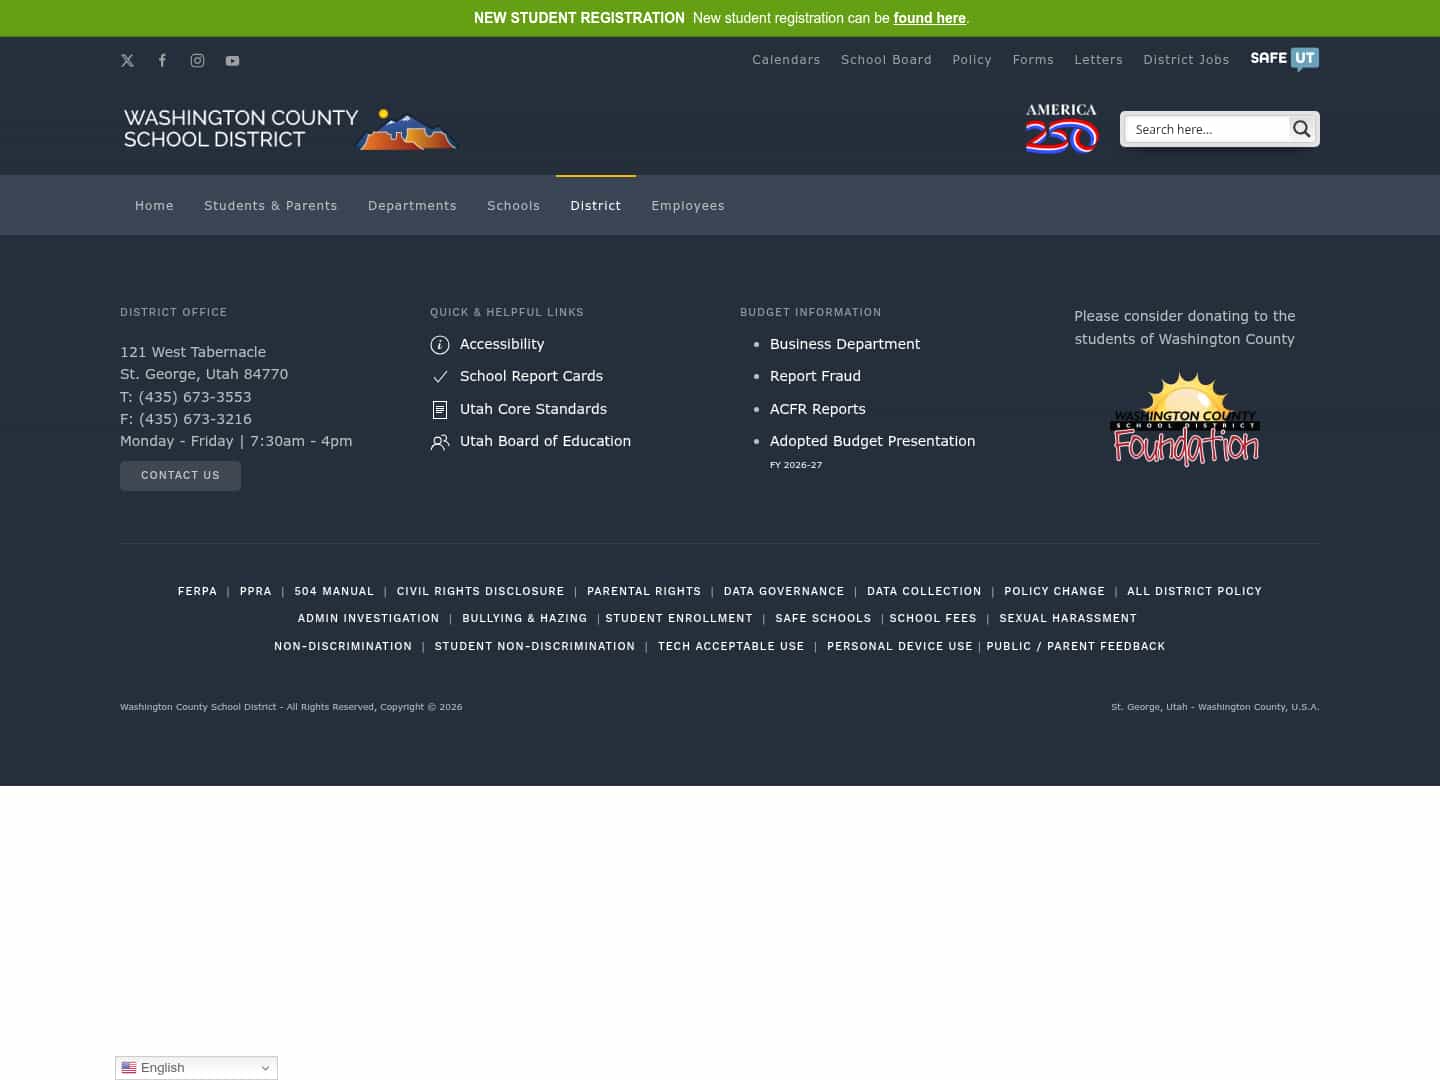1440x1080 pixels.
Task: Open PERSONAL DEVICE USE link
Action: 900,647
